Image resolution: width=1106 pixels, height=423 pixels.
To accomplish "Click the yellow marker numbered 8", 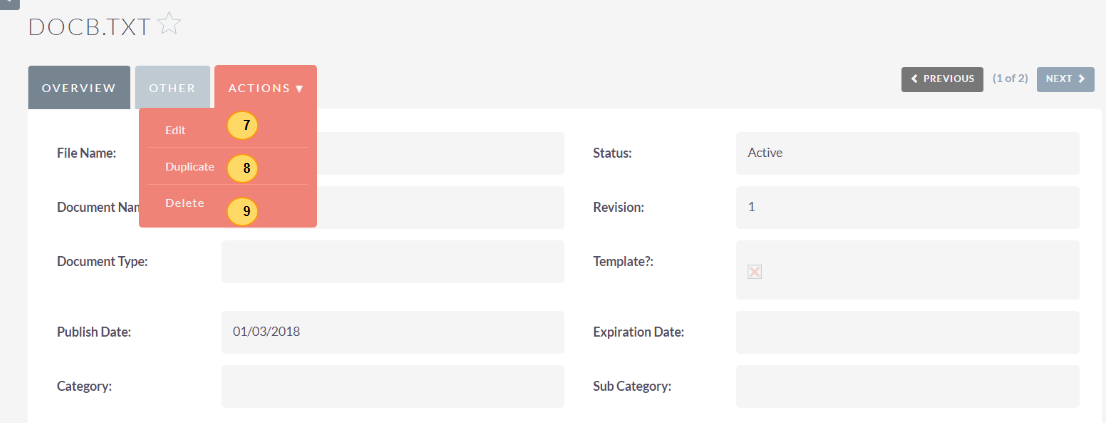I will coord(243,168).
